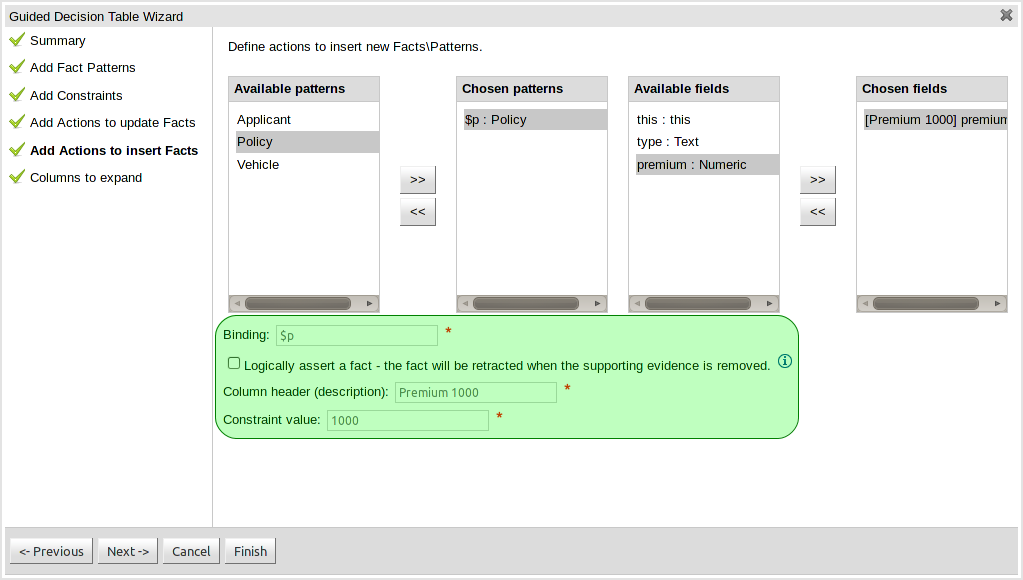Choose the type : Text field
Image resolution: width=1023 pixels, height=580 pixels.
coord(668,142)
